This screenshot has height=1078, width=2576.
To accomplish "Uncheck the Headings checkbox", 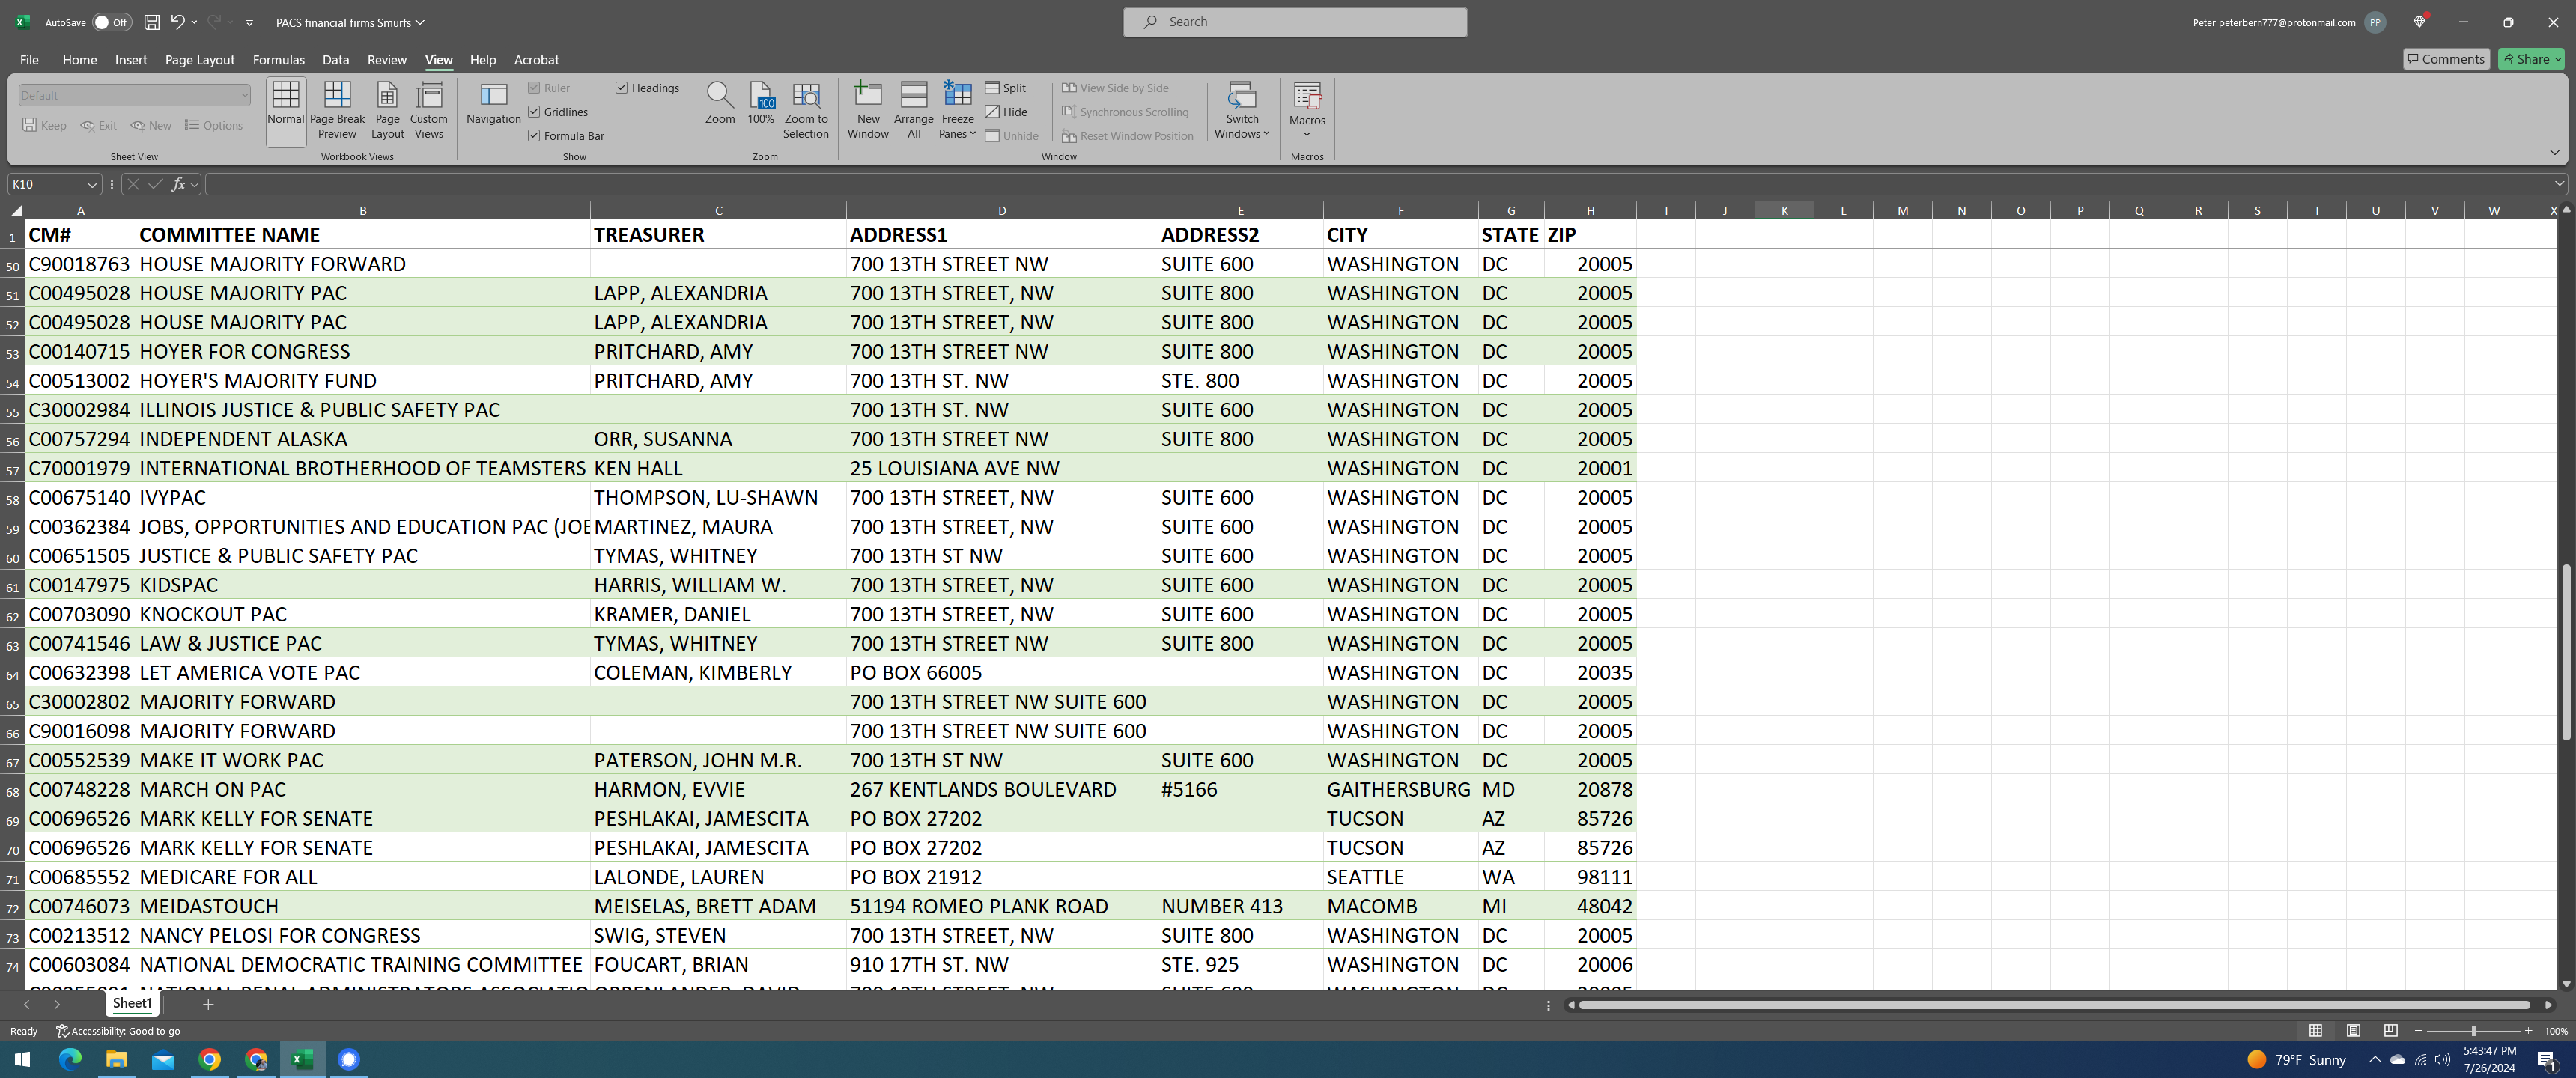I will point(621,88).
